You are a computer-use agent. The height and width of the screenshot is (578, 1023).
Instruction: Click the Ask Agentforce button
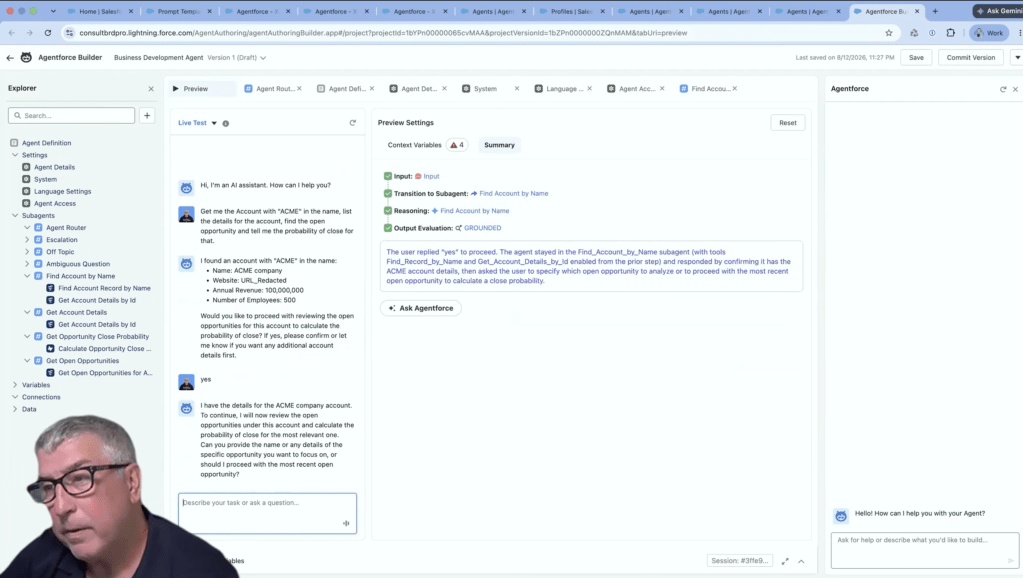421,308
